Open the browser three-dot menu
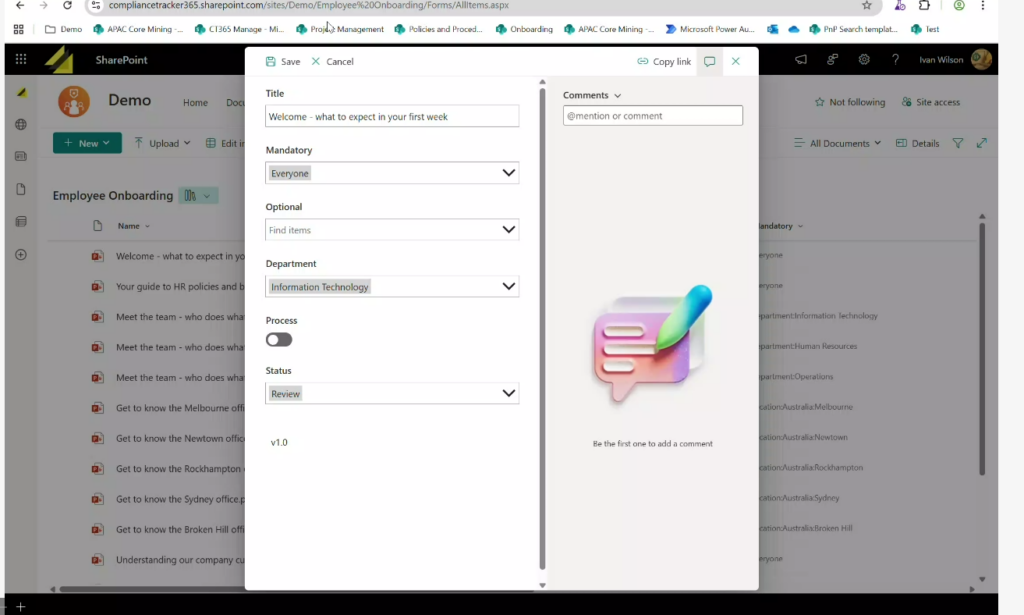Screen dimensions: 1024x615 tap(983, 5)
